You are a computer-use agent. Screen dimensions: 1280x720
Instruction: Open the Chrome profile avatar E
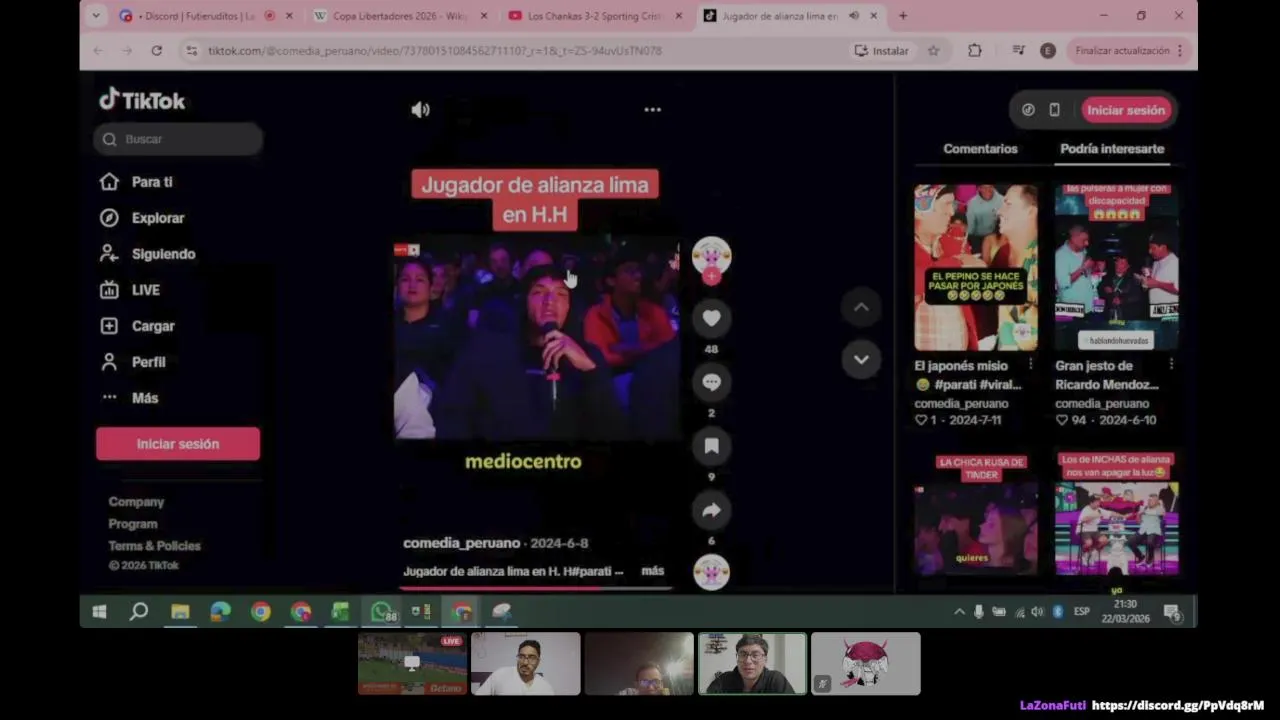[x=1048, y=51]
